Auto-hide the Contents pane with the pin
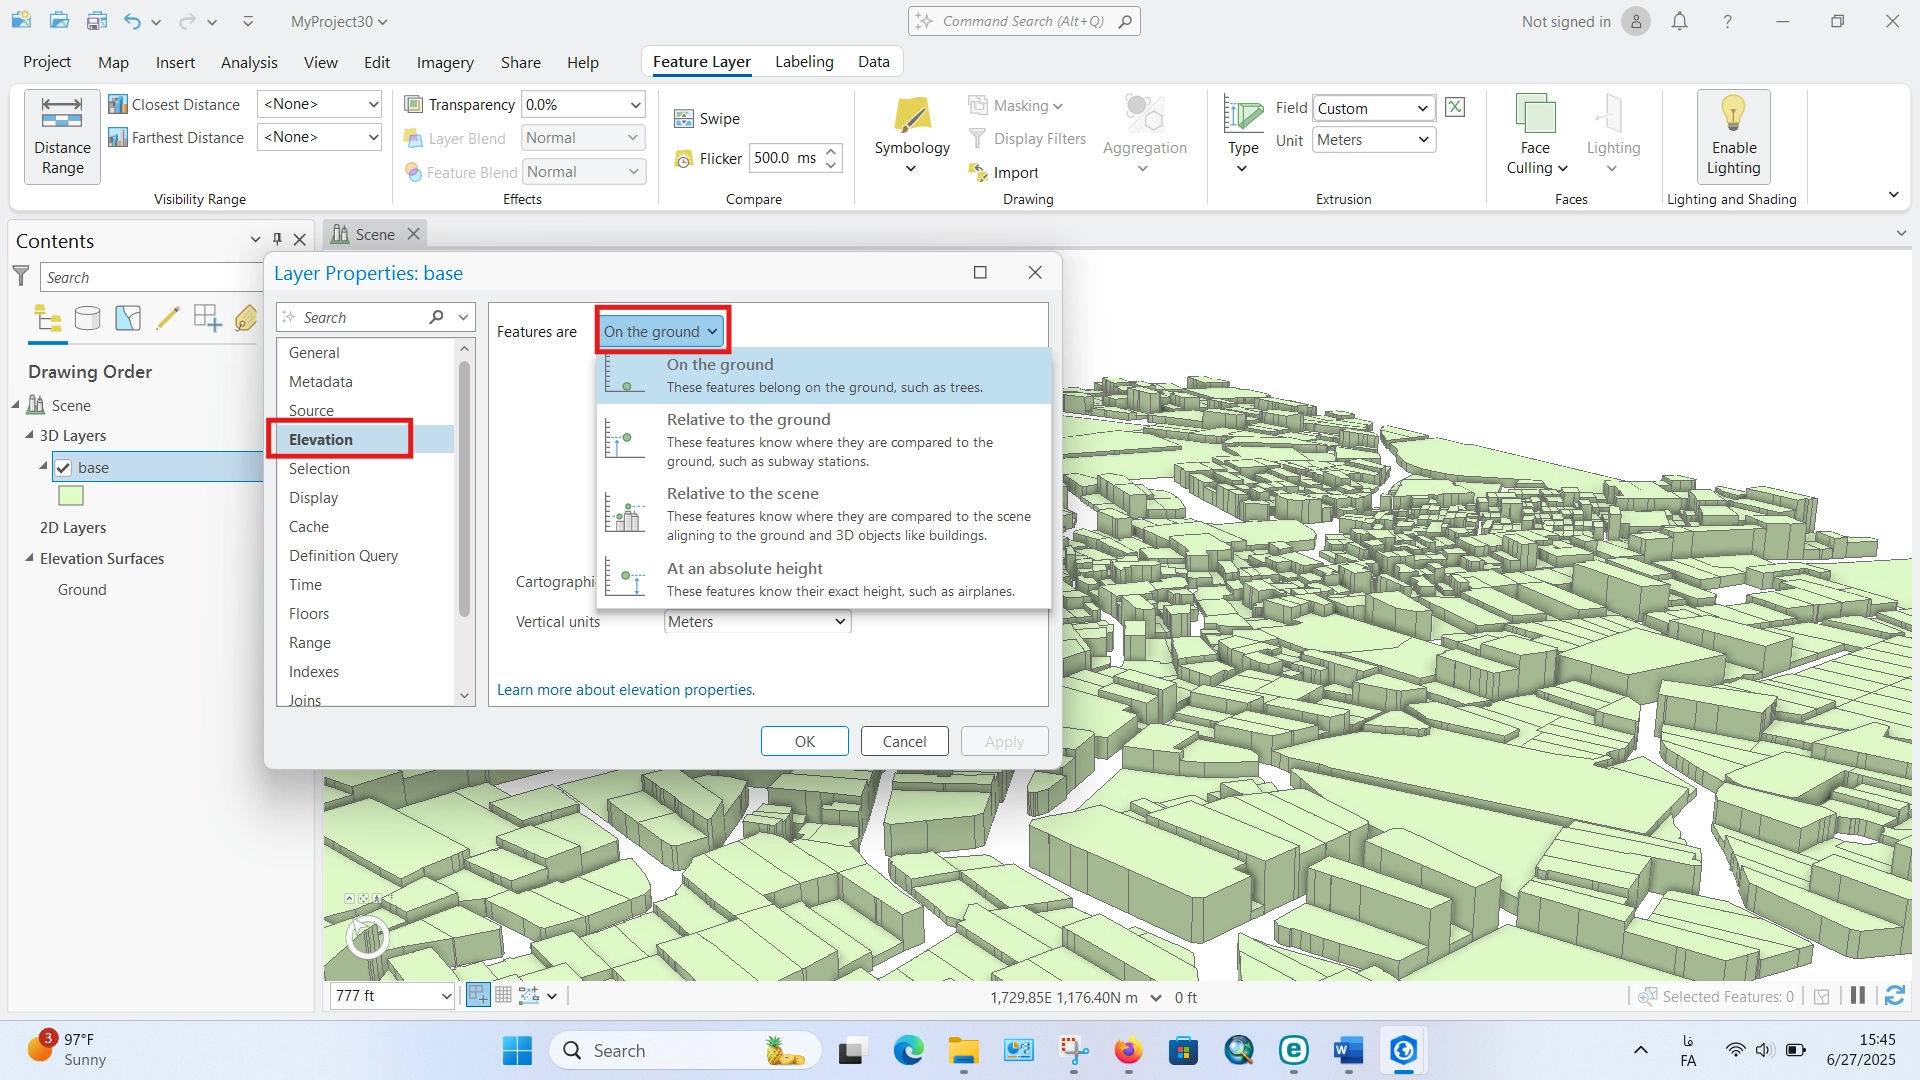This screenshot has height=1080, width=1920. tap(277, 240)
